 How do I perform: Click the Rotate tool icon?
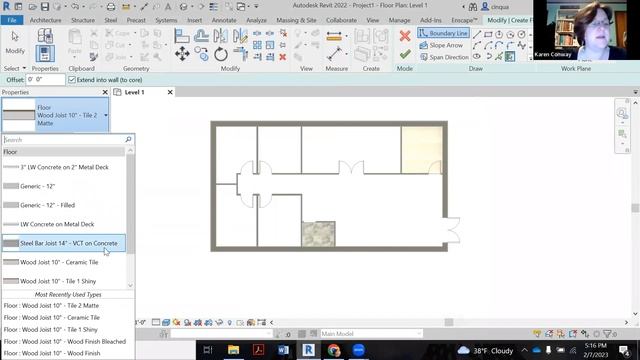coord(220,53)
